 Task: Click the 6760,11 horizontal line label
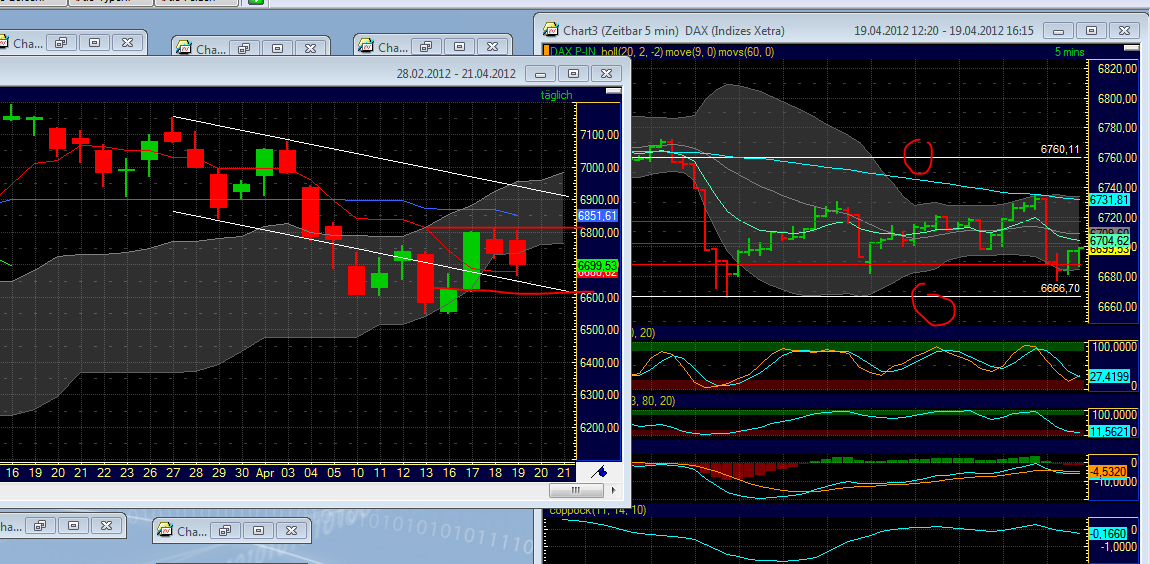[1060, 150]
